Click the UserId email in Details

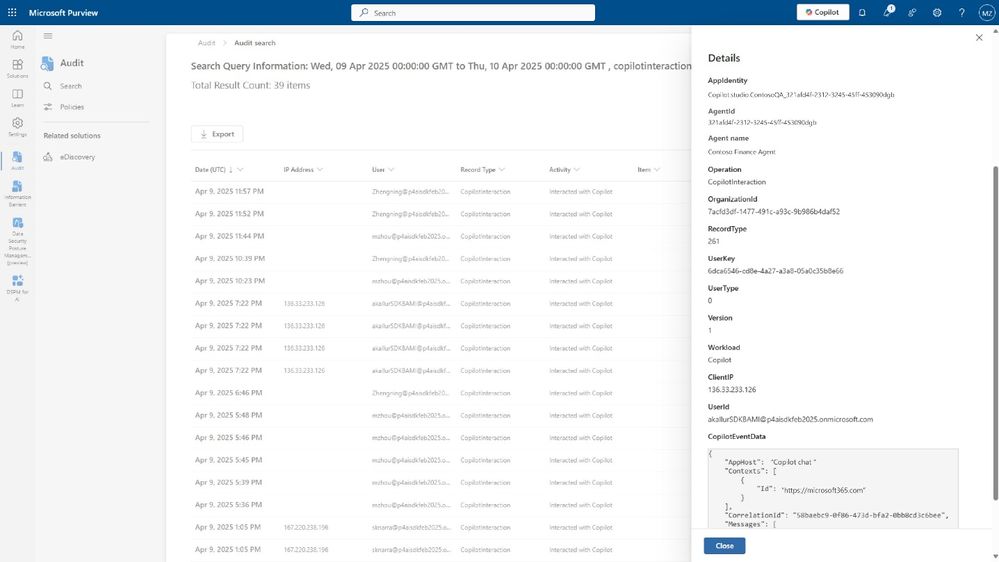pyautogui.click(x=790, y=419)
